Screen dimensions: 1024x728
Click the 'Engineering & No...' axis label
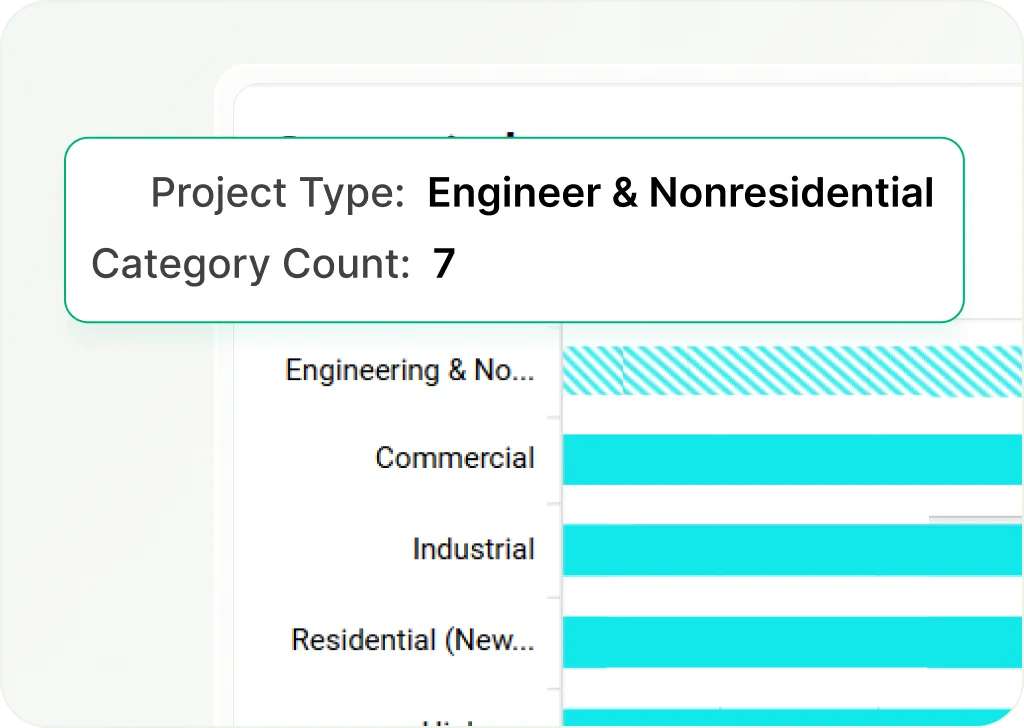(x=409, y=371)
